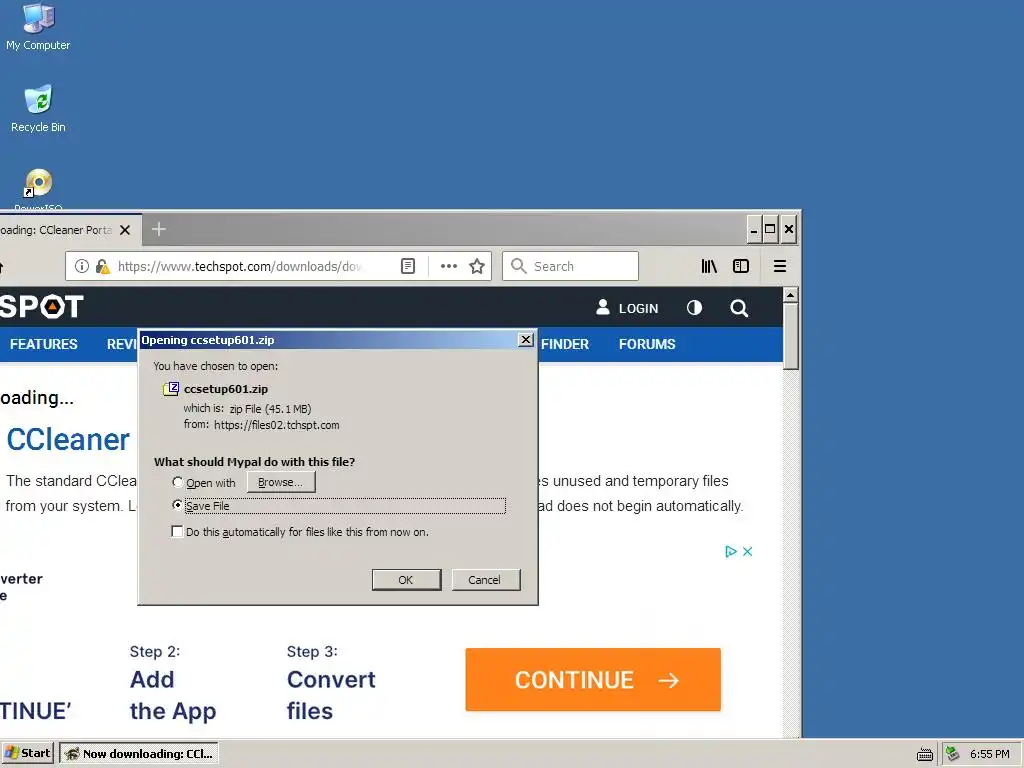Enable Do this automatically checkbox
This screenshot has width=1024, height=768.
pos(177,532)
